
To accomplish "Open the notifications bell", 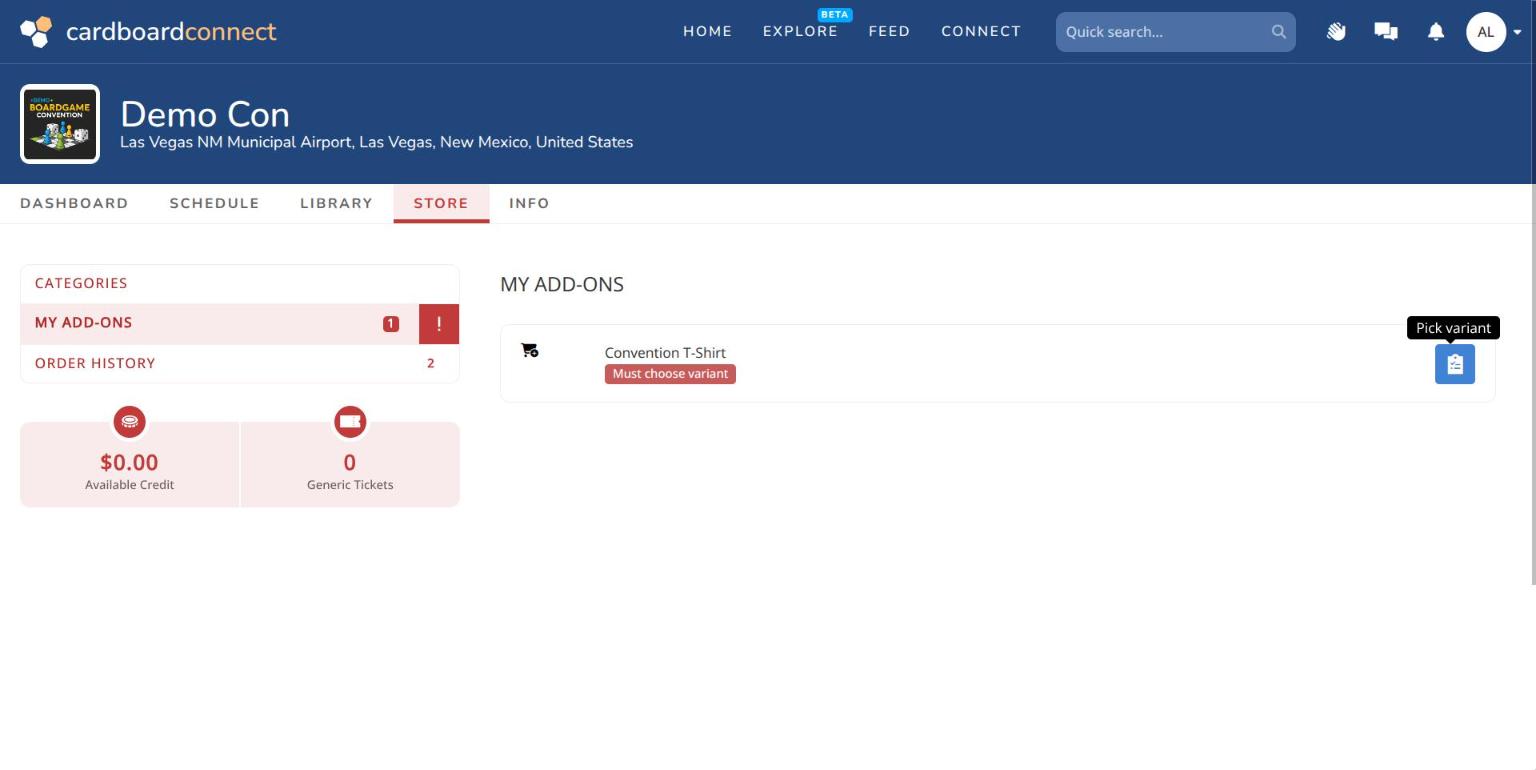I will click(x=1436, y=32).
